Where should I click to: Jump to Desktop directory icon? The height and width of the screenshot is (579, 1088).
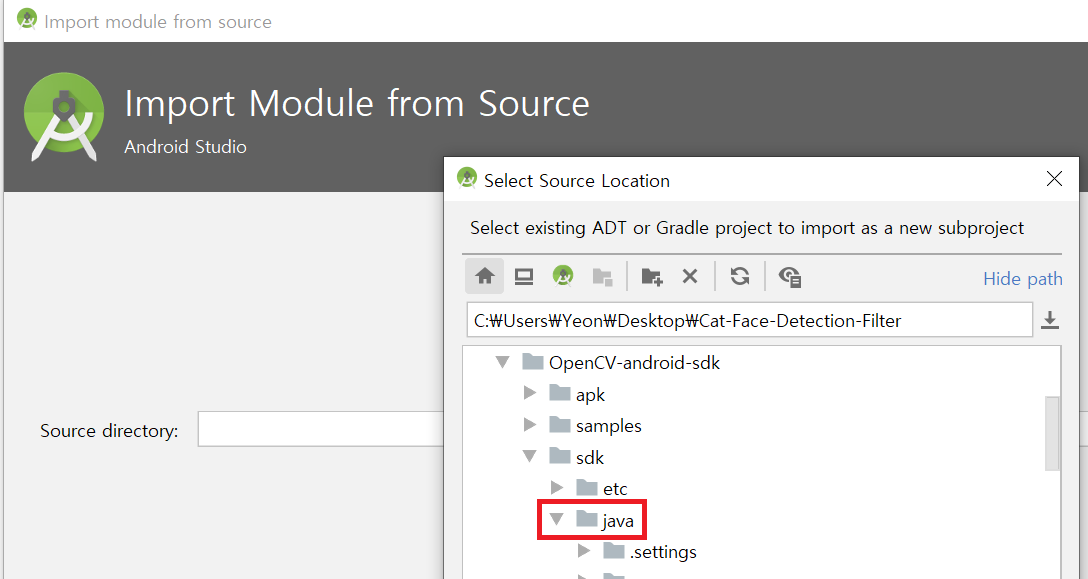524,276
